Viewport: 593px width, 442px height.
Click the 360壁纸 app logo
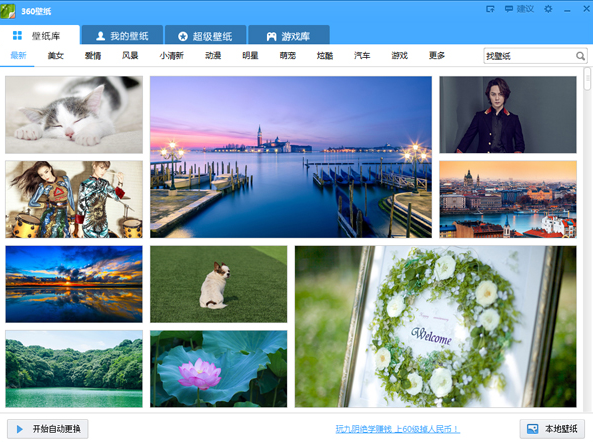[x=8, y=11]
